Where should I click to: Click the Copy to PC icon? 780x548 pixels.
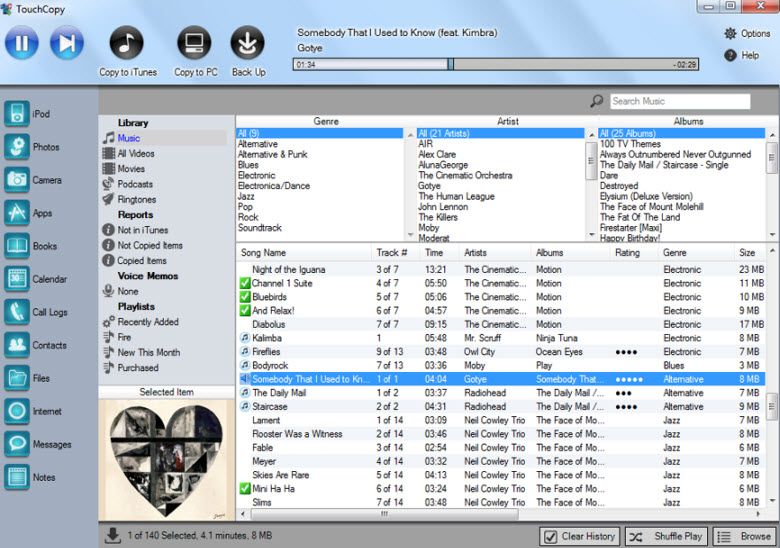194,43
